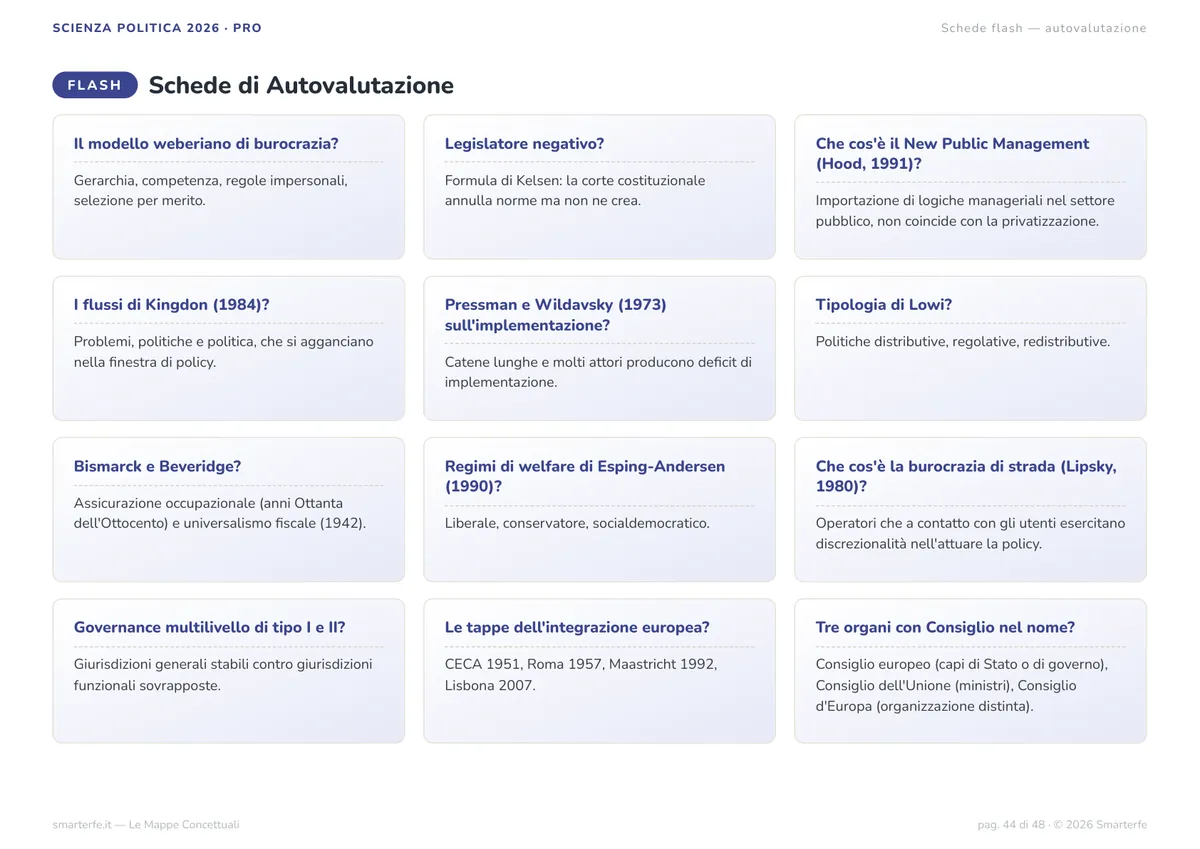Click the answer starting "Consiglio europeo (capi di Stato"

(962, 685)
